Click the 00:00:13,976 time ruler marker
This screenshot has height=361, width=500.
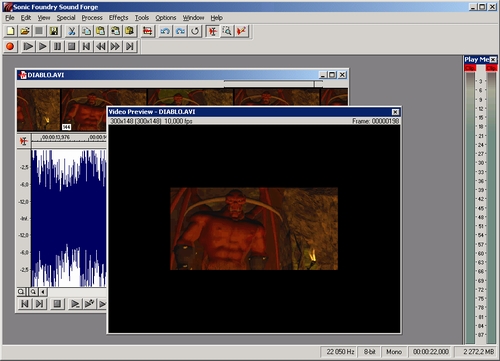pyautogui.click(x=56, y=137)
